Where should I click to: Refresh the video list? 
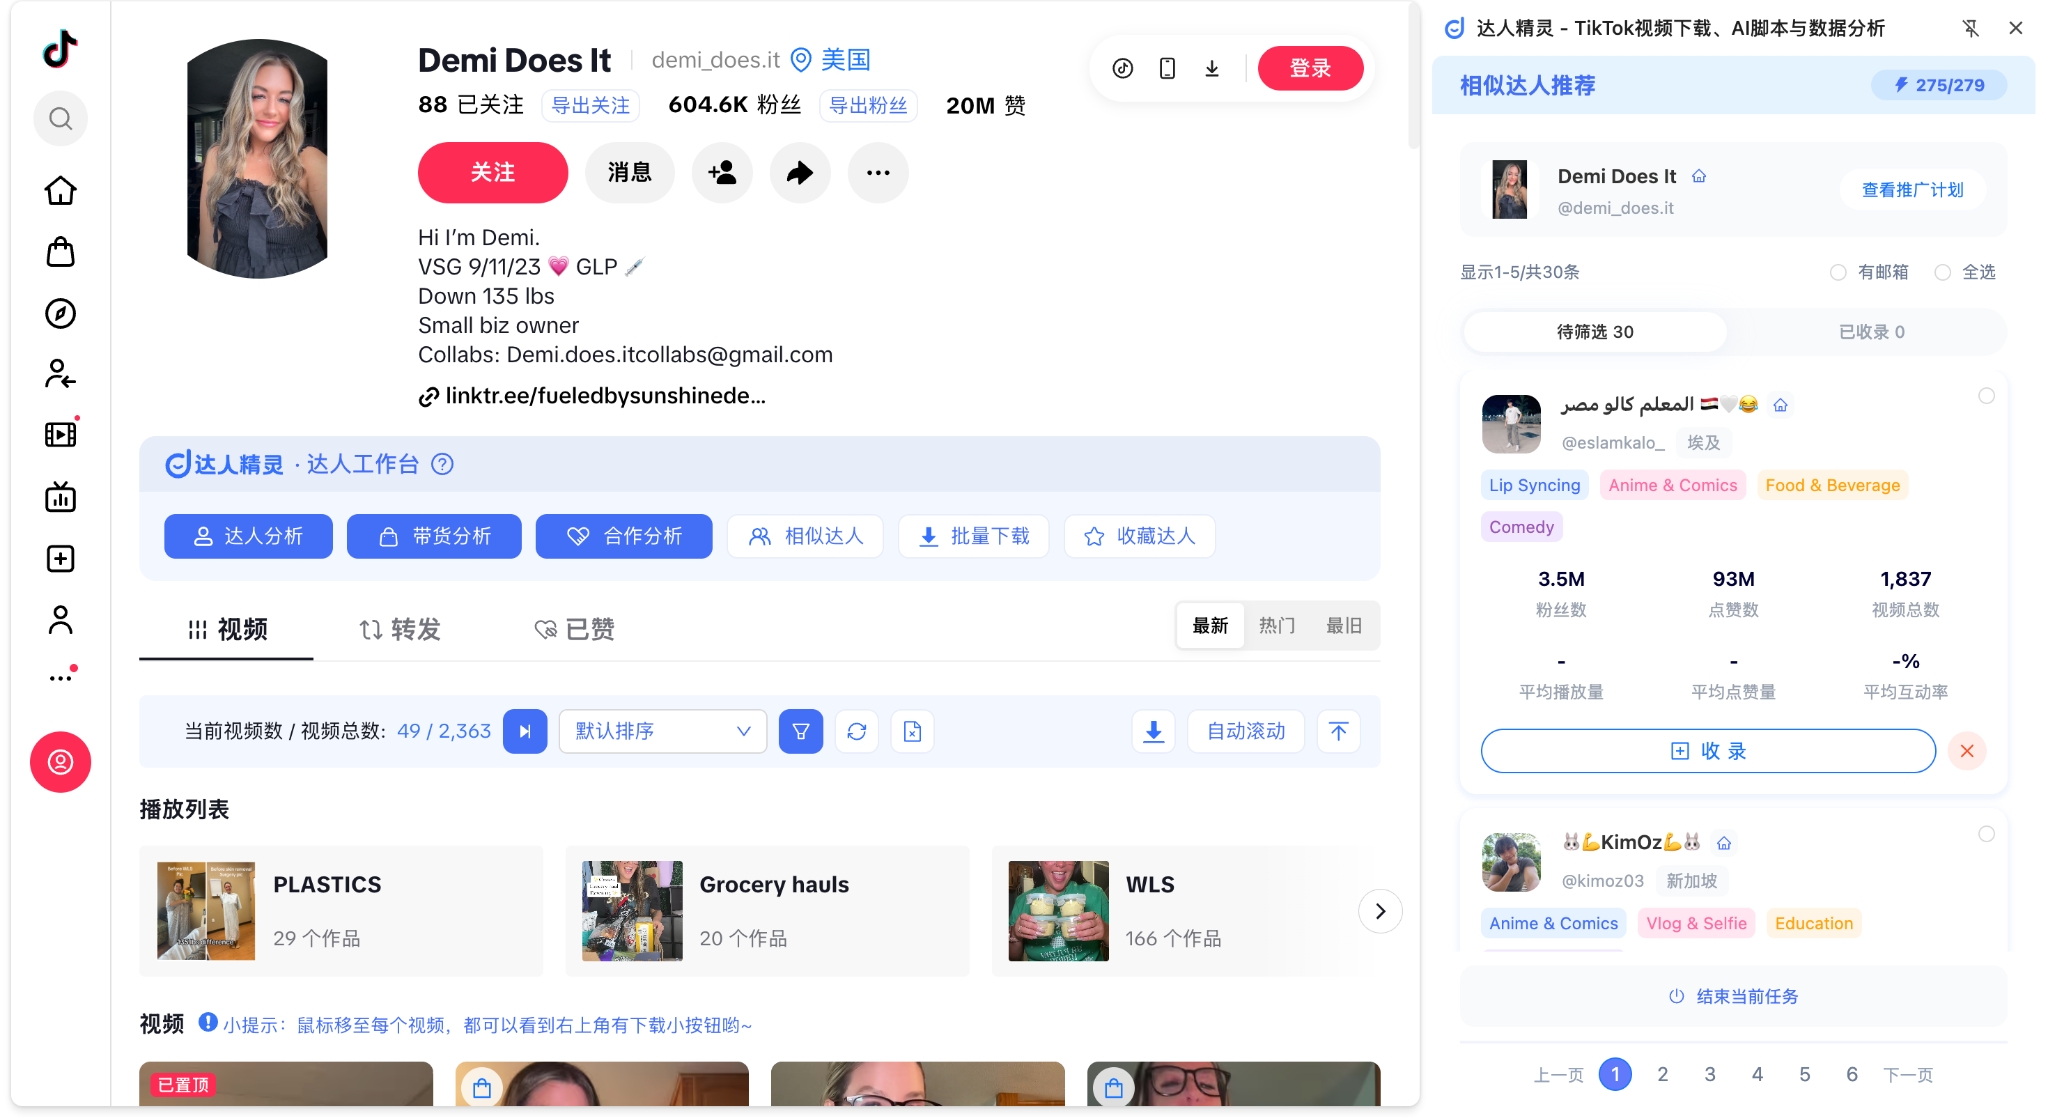click(x=857, y=731)
